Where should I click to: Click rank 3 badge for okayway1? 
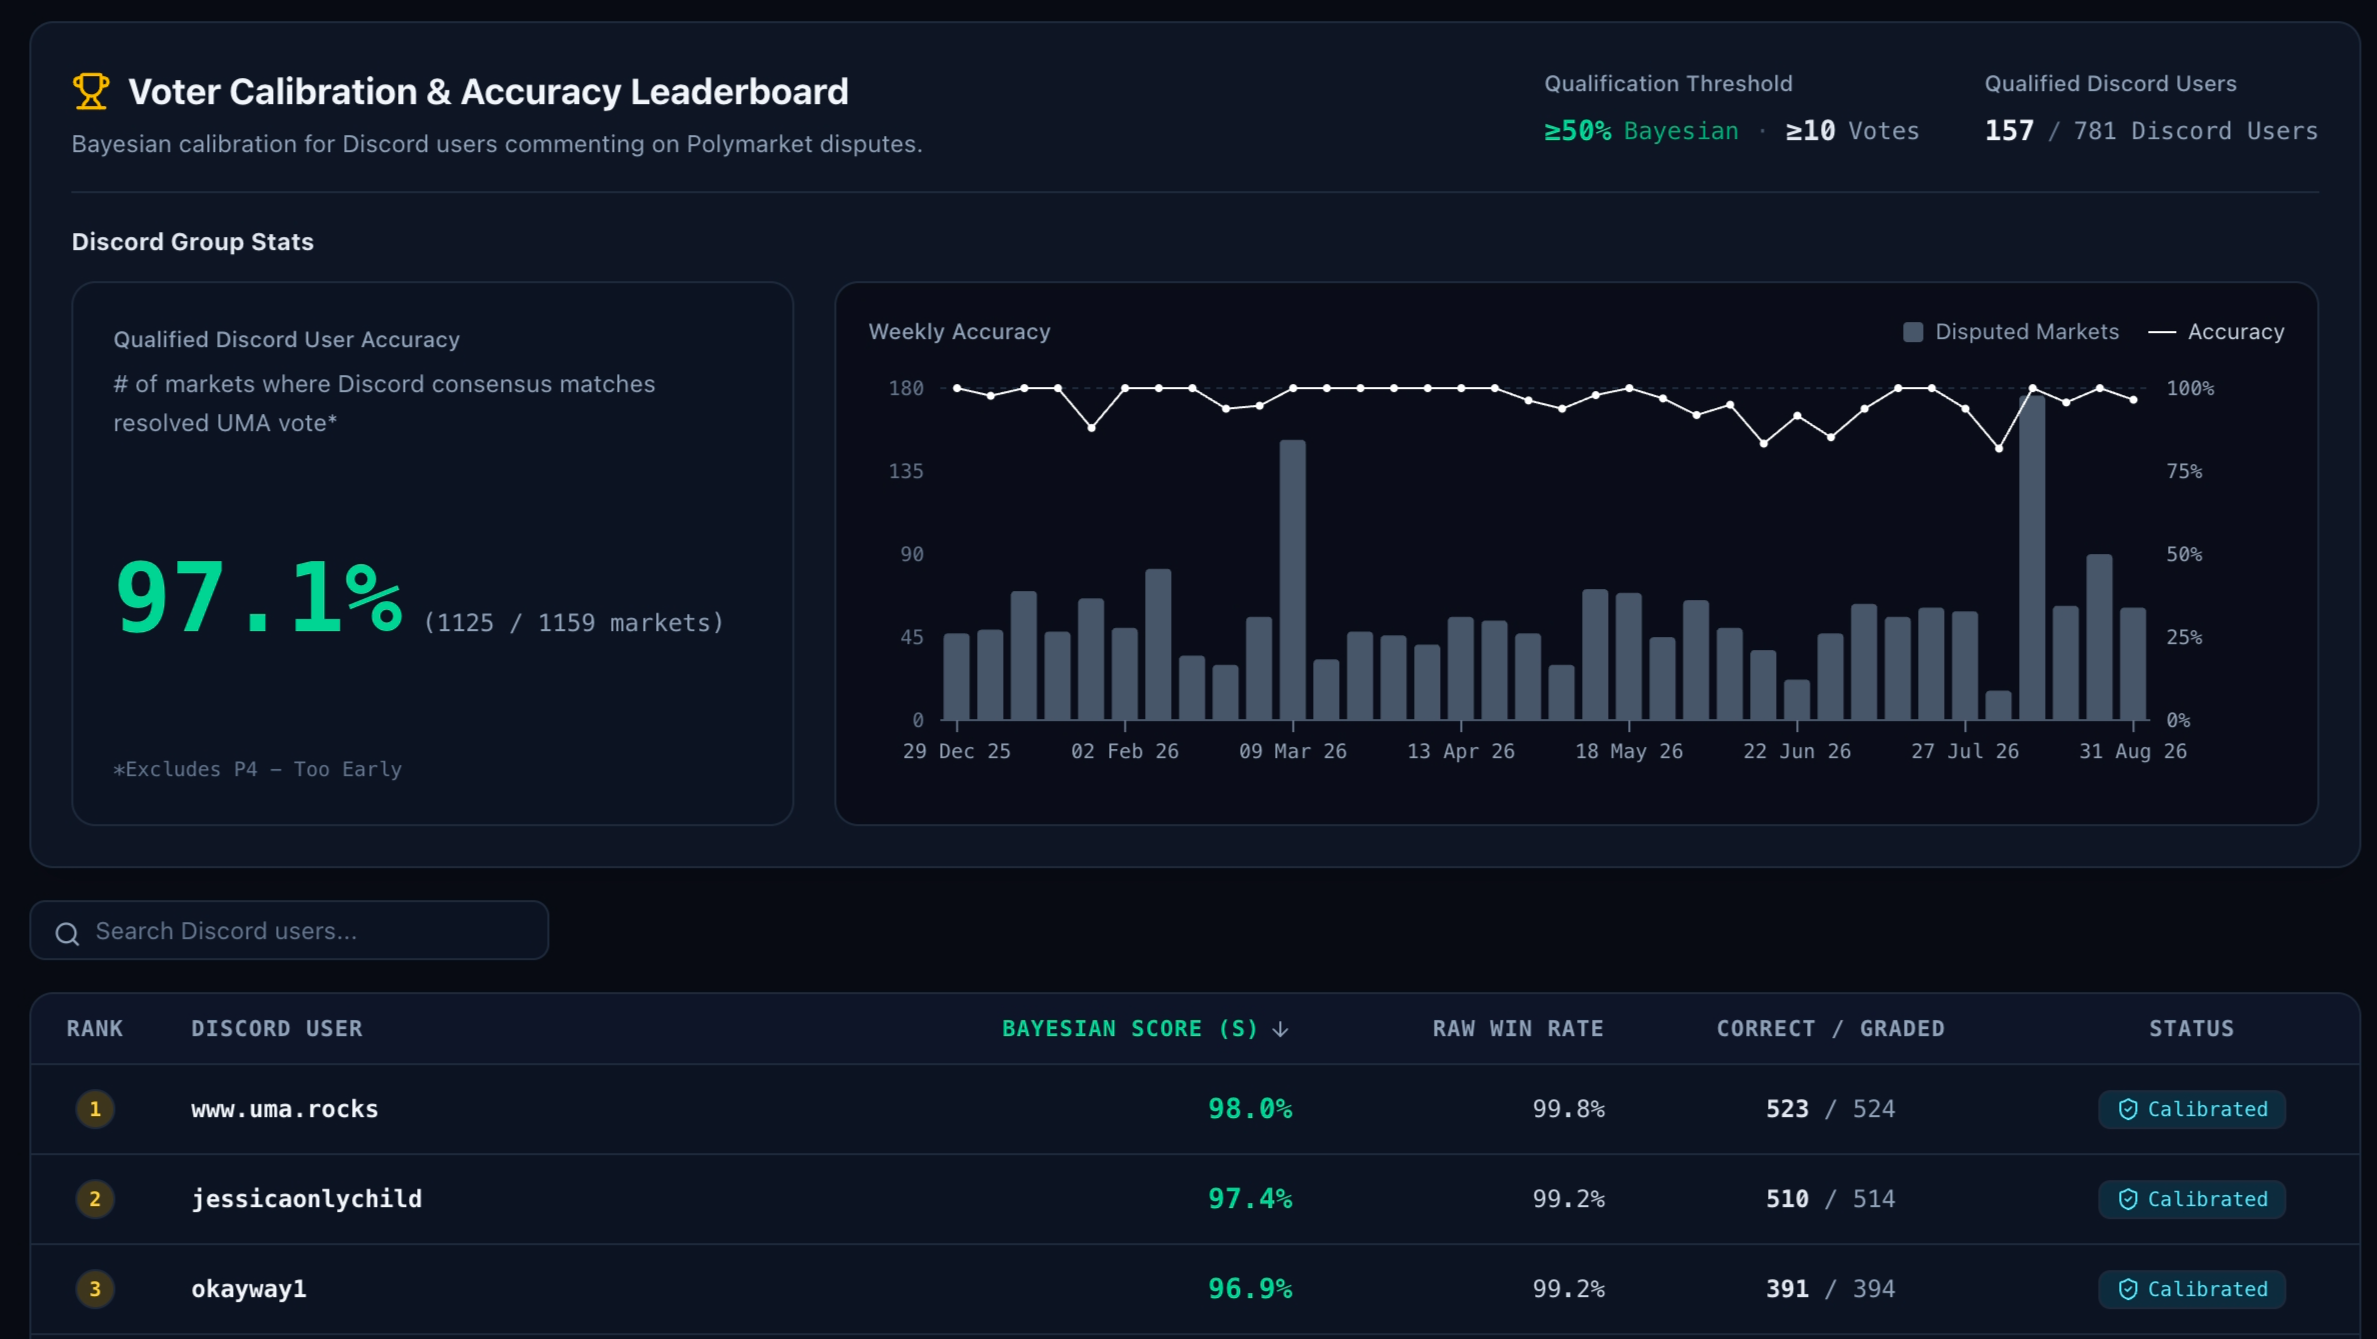point(95,1289)
